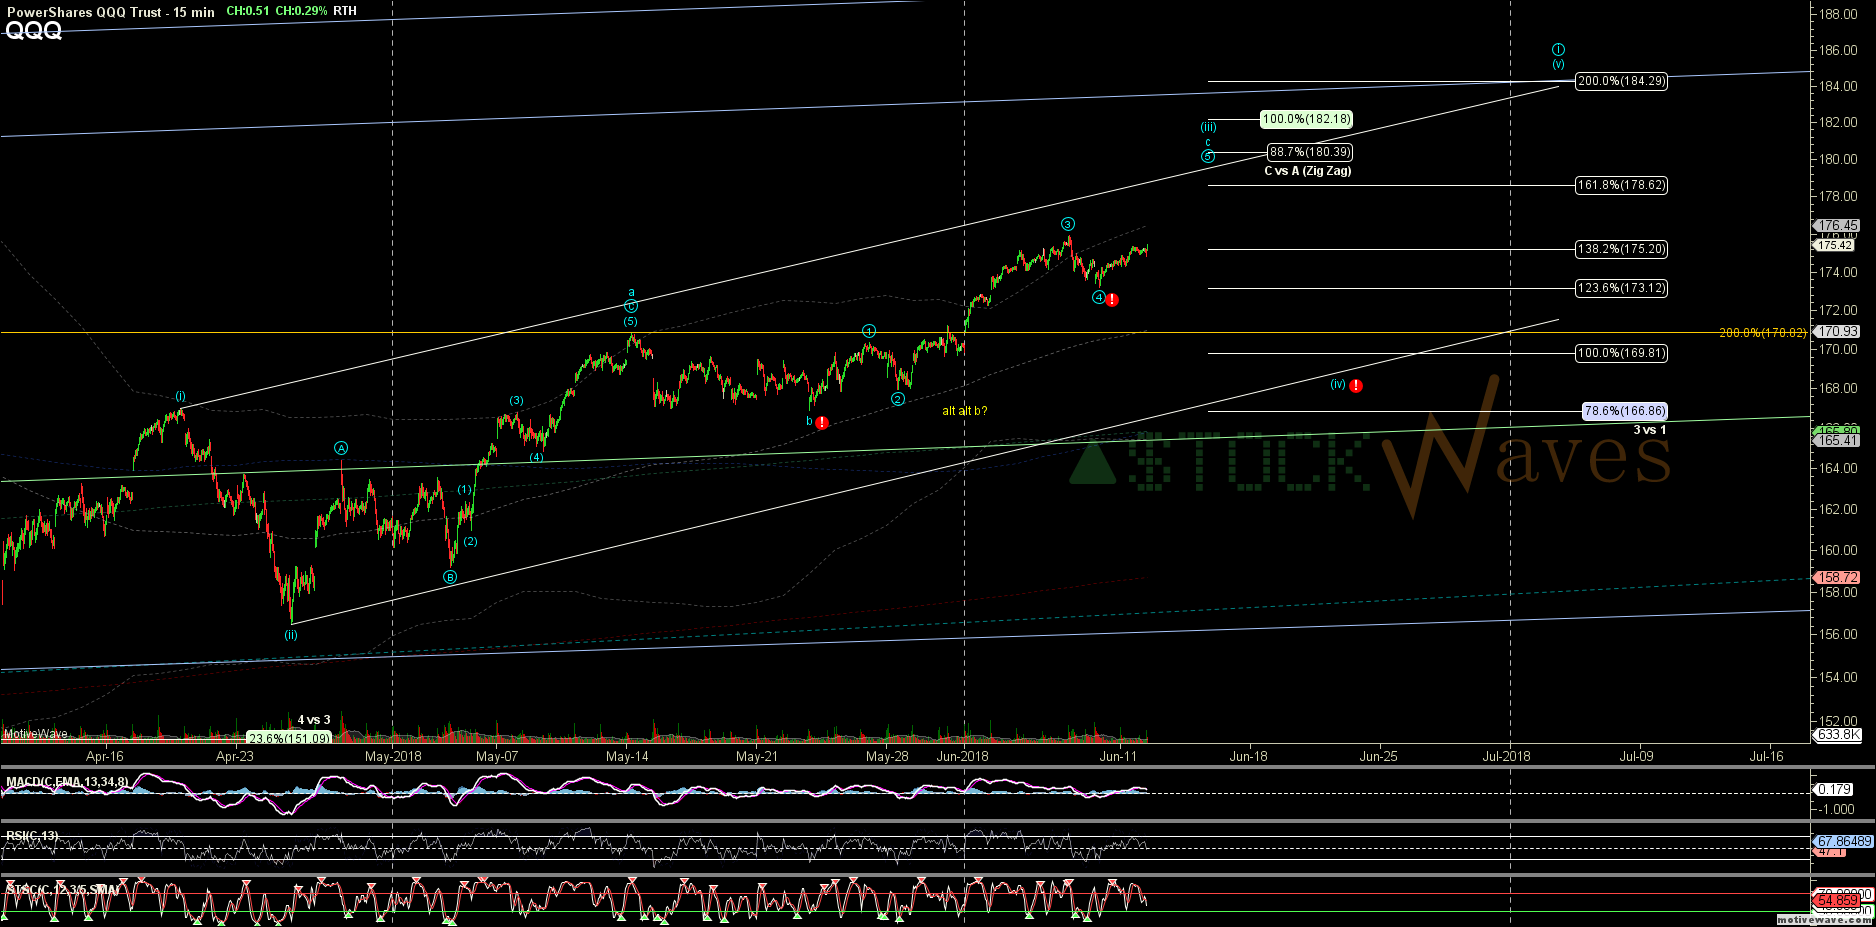
Task: Select the circled B wave label
Action: tap(450, 577)
